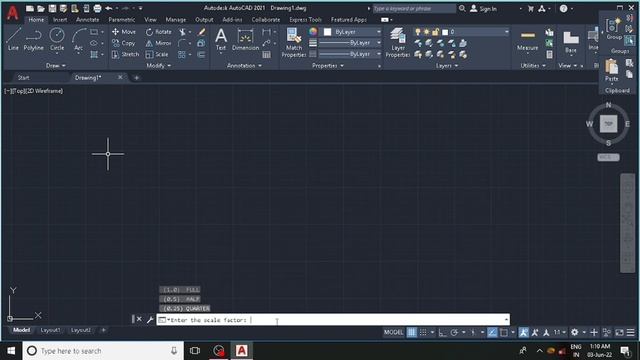Activate the Scale command
Screen dimensions: 640x360
pyautogui.click(x=157, y=54)
